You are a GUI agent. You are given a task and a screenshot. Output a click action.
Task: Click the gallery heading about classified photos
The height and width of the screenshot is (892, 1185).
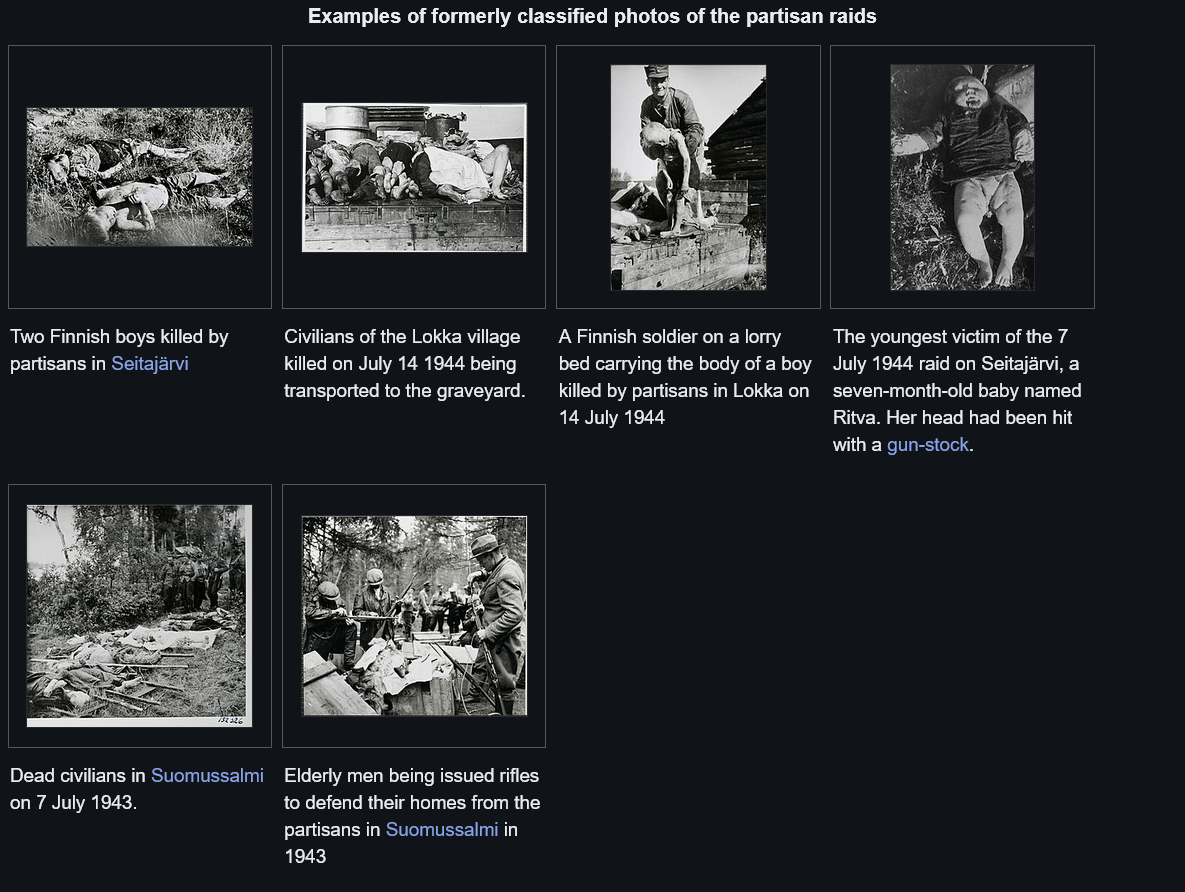pos(592,16)
